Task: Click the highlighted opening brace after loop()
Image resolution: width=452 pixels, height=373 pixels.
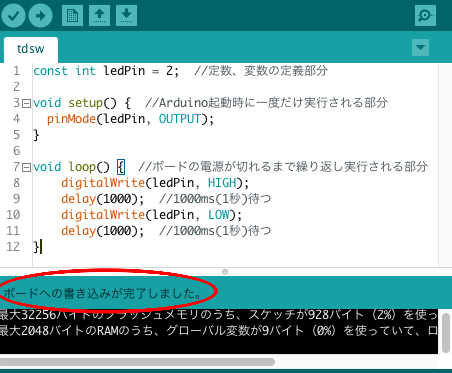Action: [x=121, y=167]
